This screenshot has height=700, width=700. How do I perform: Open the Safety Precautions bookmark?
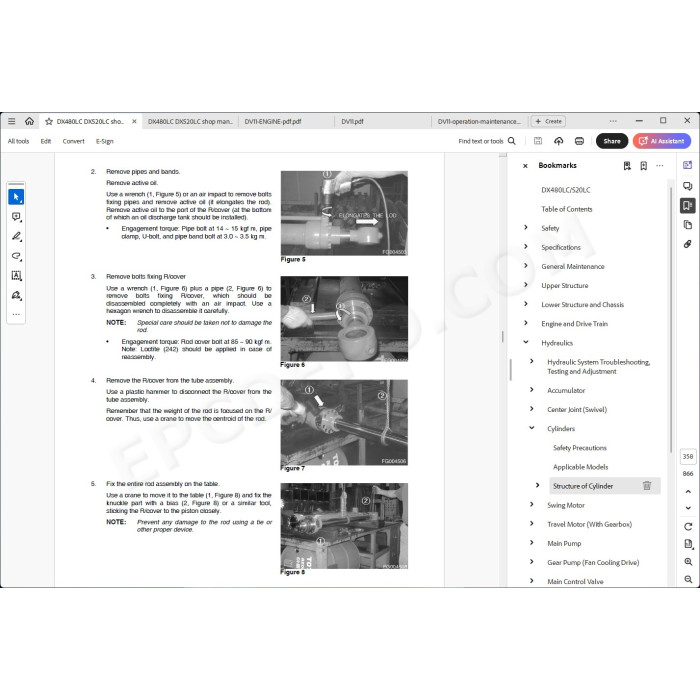579,448
